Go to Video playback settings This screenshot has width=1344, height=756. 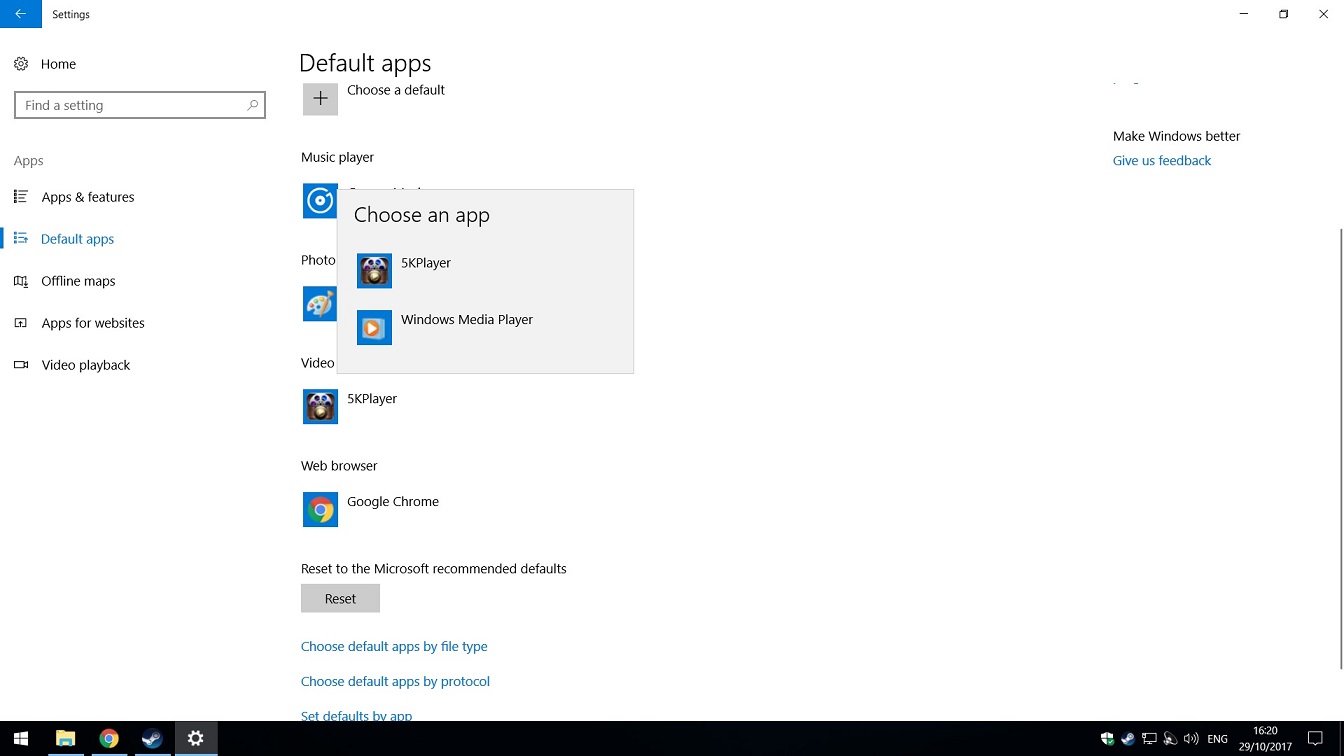[x=85, y=365]
